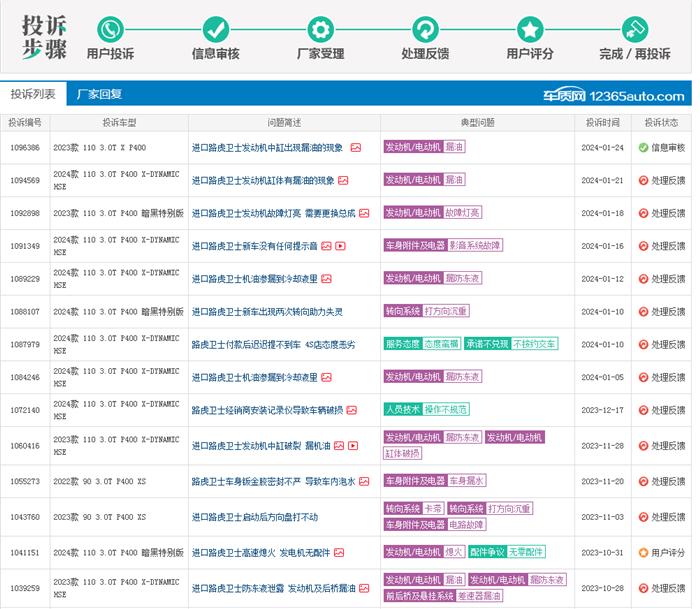Open image icon for complaint 1089229
Screen dimensions: 700x609
point(326,279)
